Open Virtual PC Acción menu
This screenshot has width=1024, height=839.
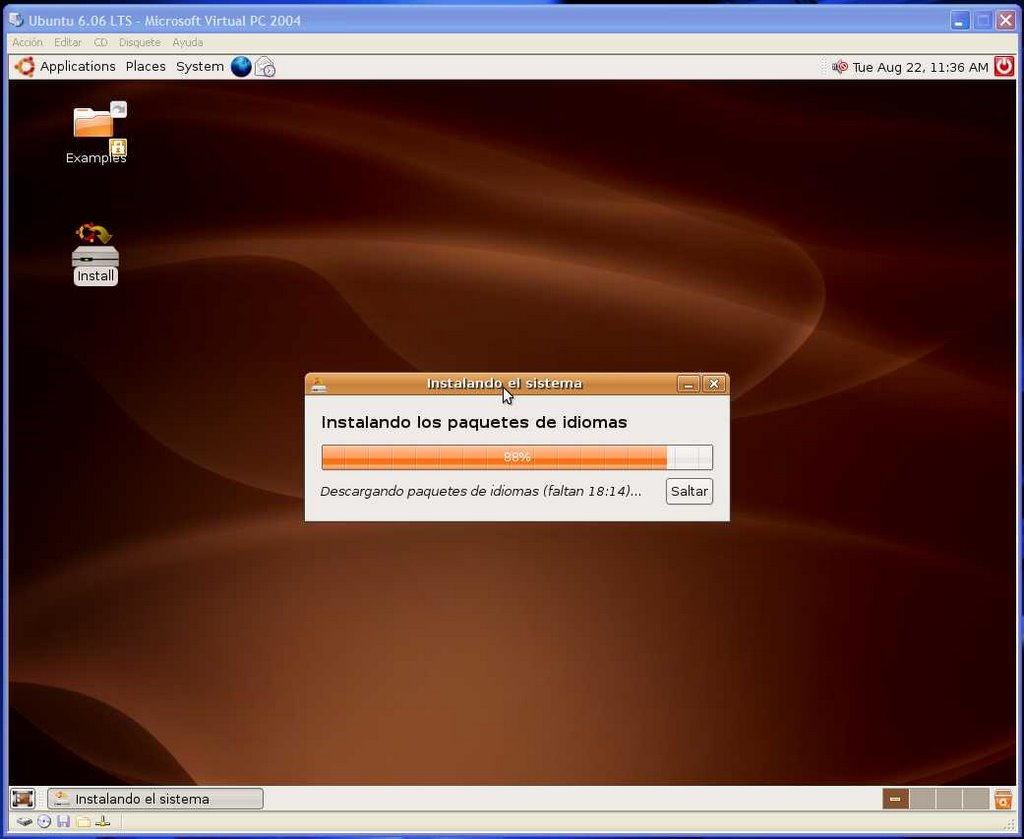coord(27,42)
